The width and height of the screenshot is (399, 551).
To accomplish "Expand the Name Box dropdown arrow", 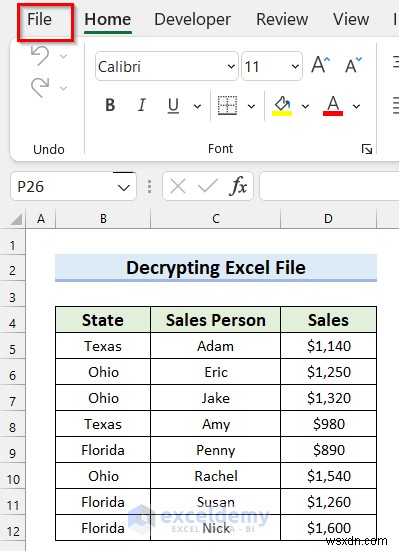I will point(124,187).
